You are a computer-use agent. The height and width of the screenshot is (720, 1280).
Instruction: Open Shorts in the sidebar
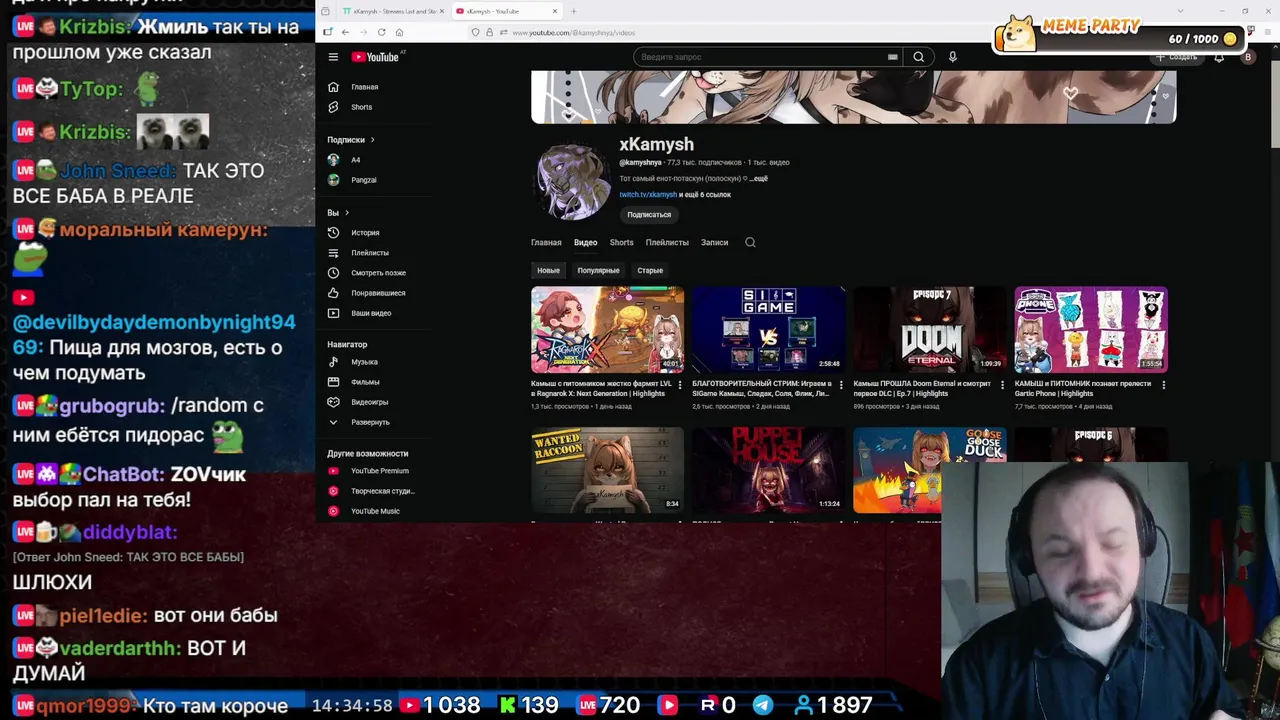point(361,107)
